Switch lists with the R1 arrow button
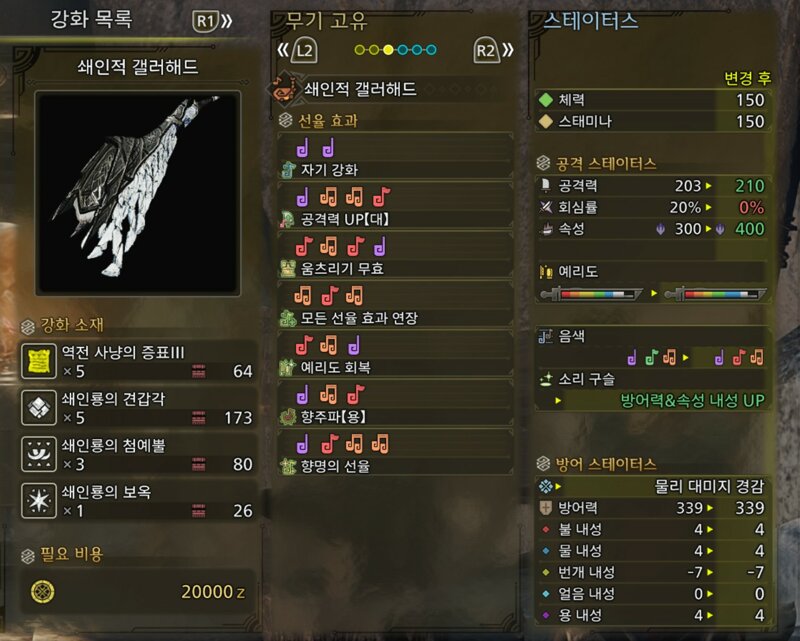800x641 pixels. (x=212, y=21)
